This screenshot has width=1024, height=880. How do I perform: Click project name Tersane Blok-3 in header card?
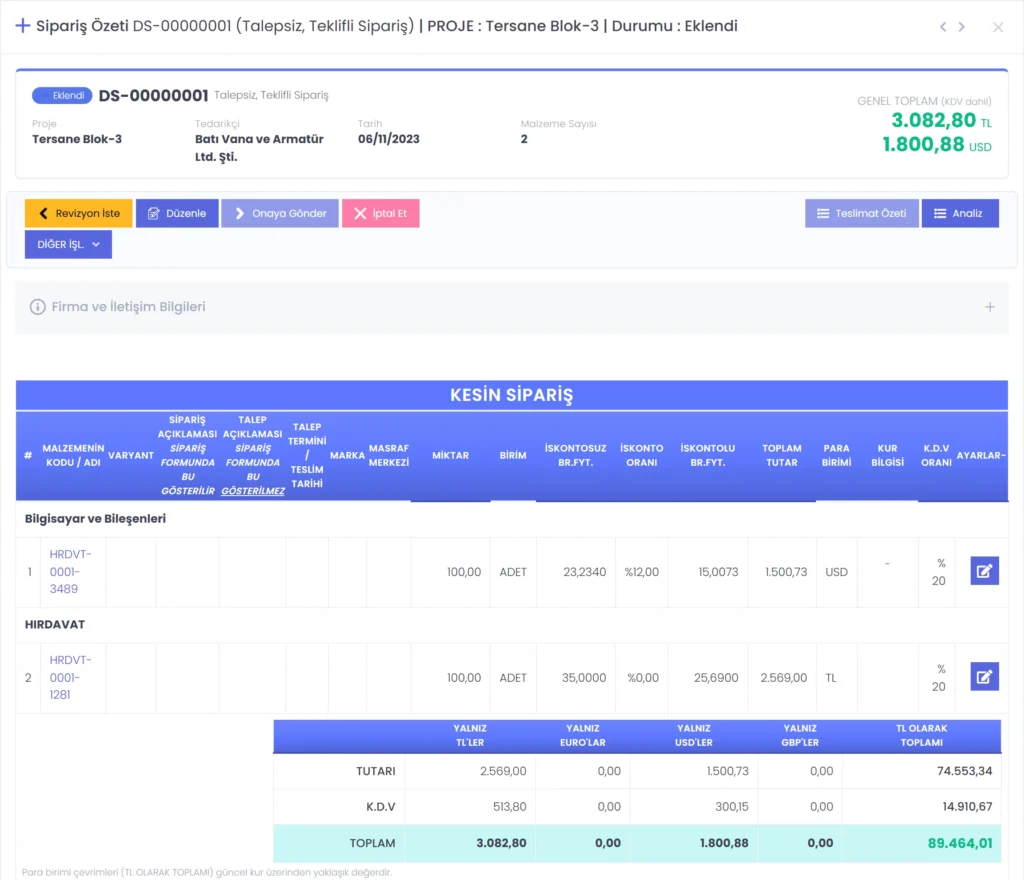[x=77, y=139]
